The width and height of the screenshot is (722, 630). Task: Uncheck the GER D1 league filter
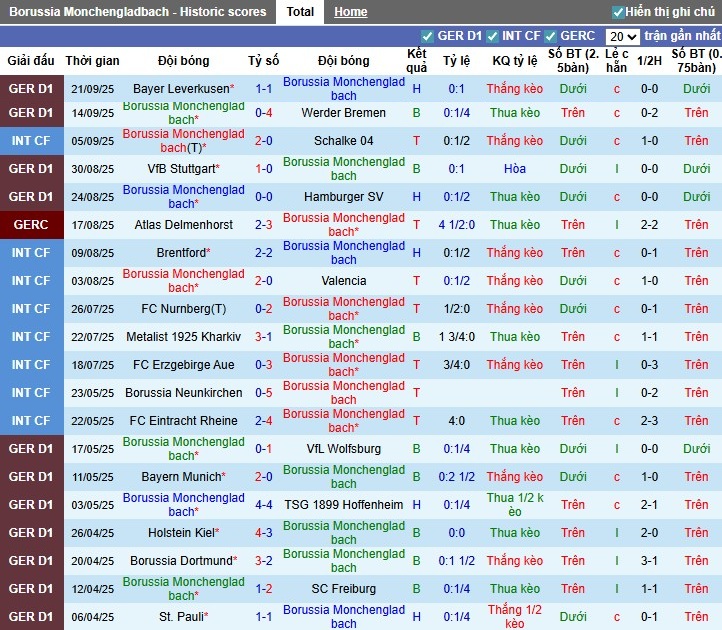tap(428, 36)
